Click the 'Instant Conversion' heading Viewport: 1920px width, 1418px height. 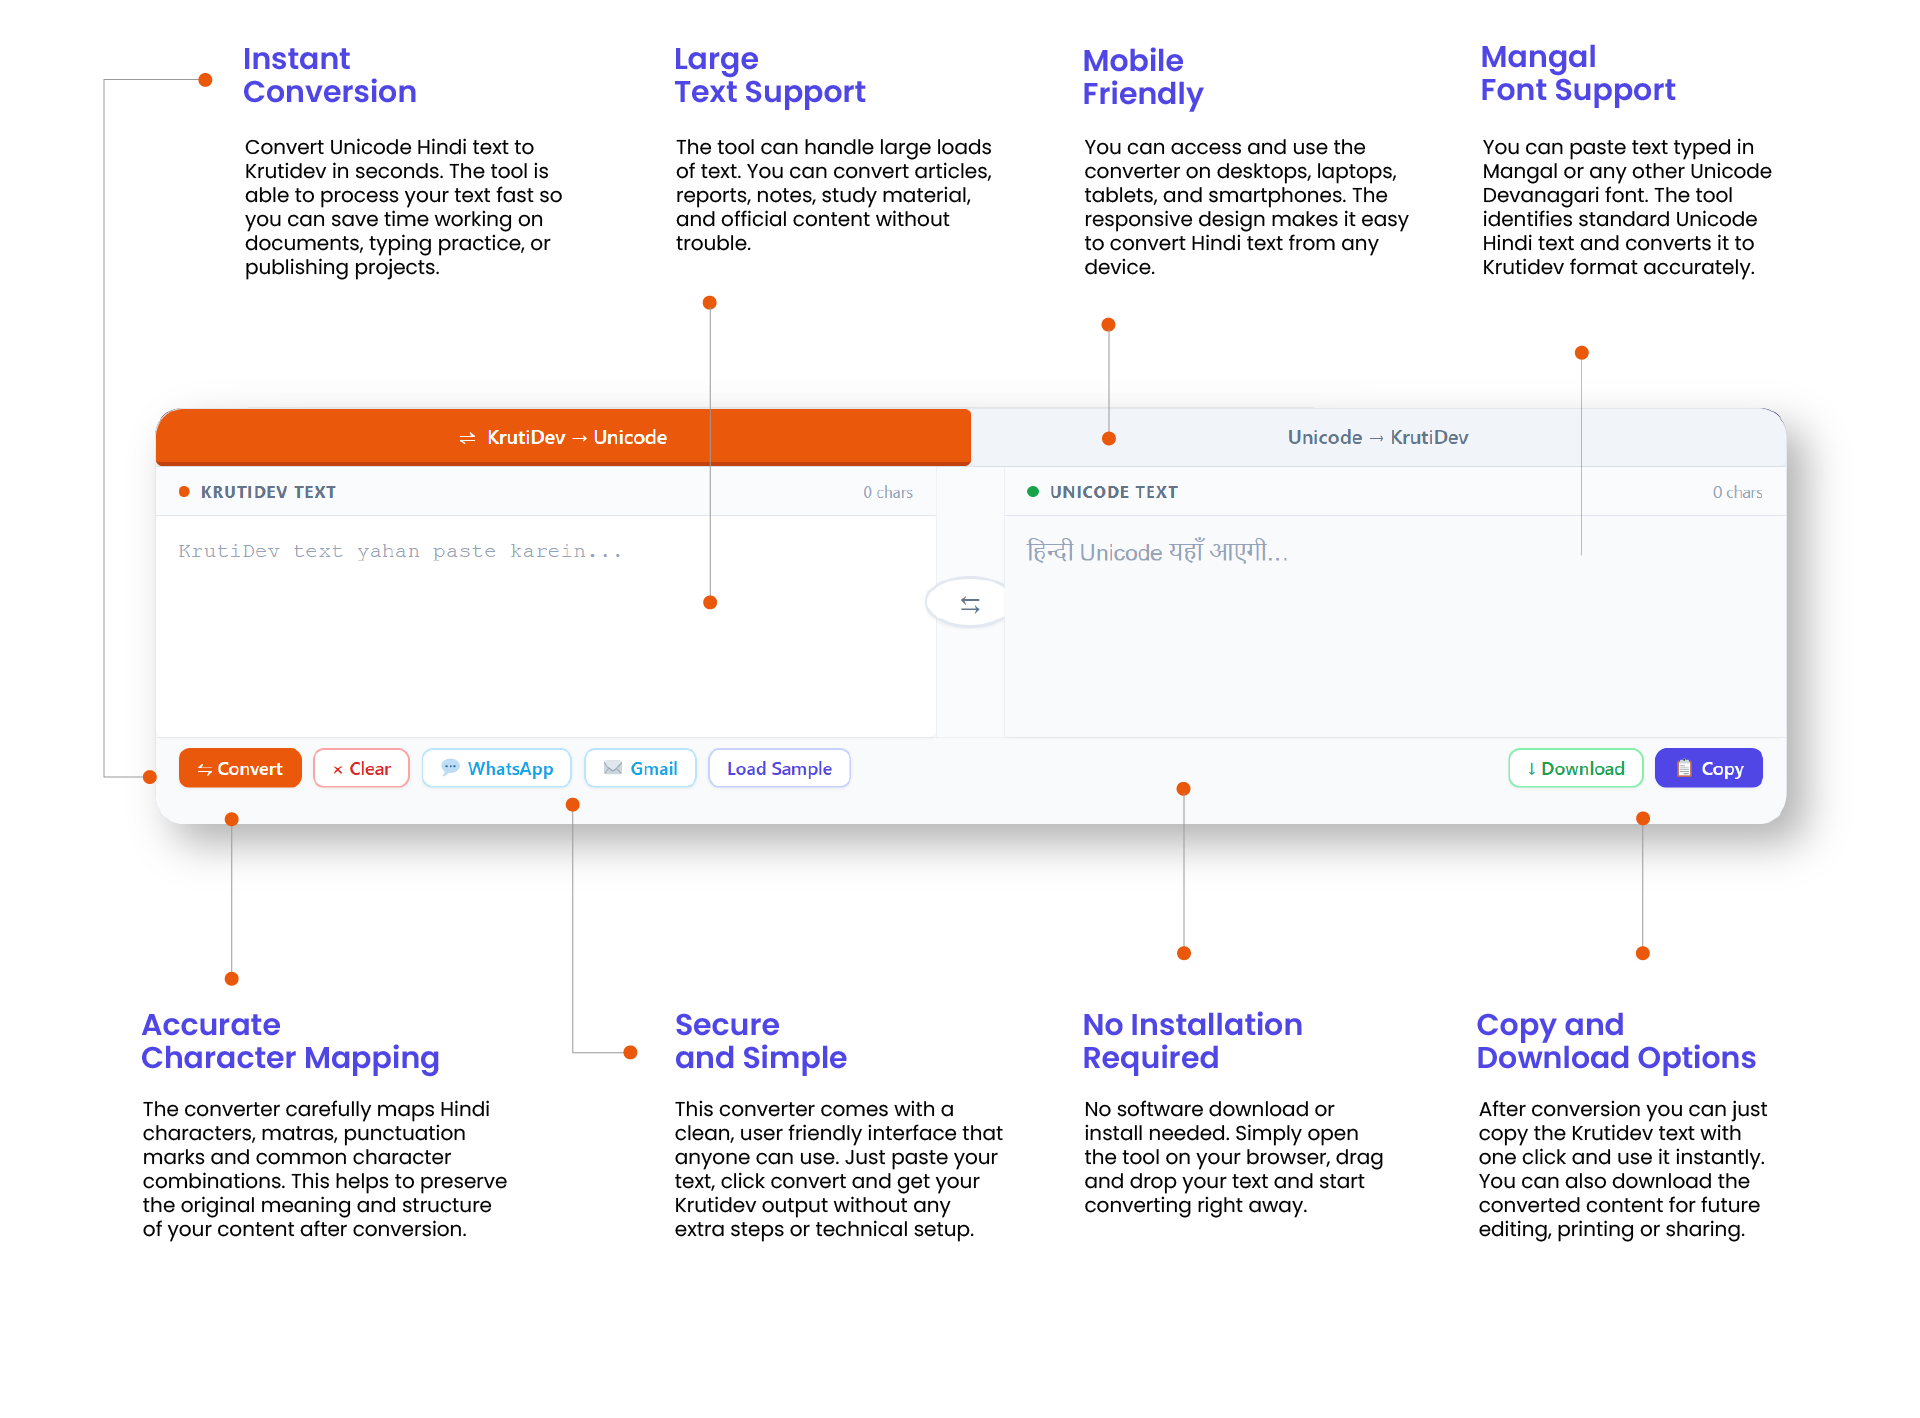coord(330,75)
